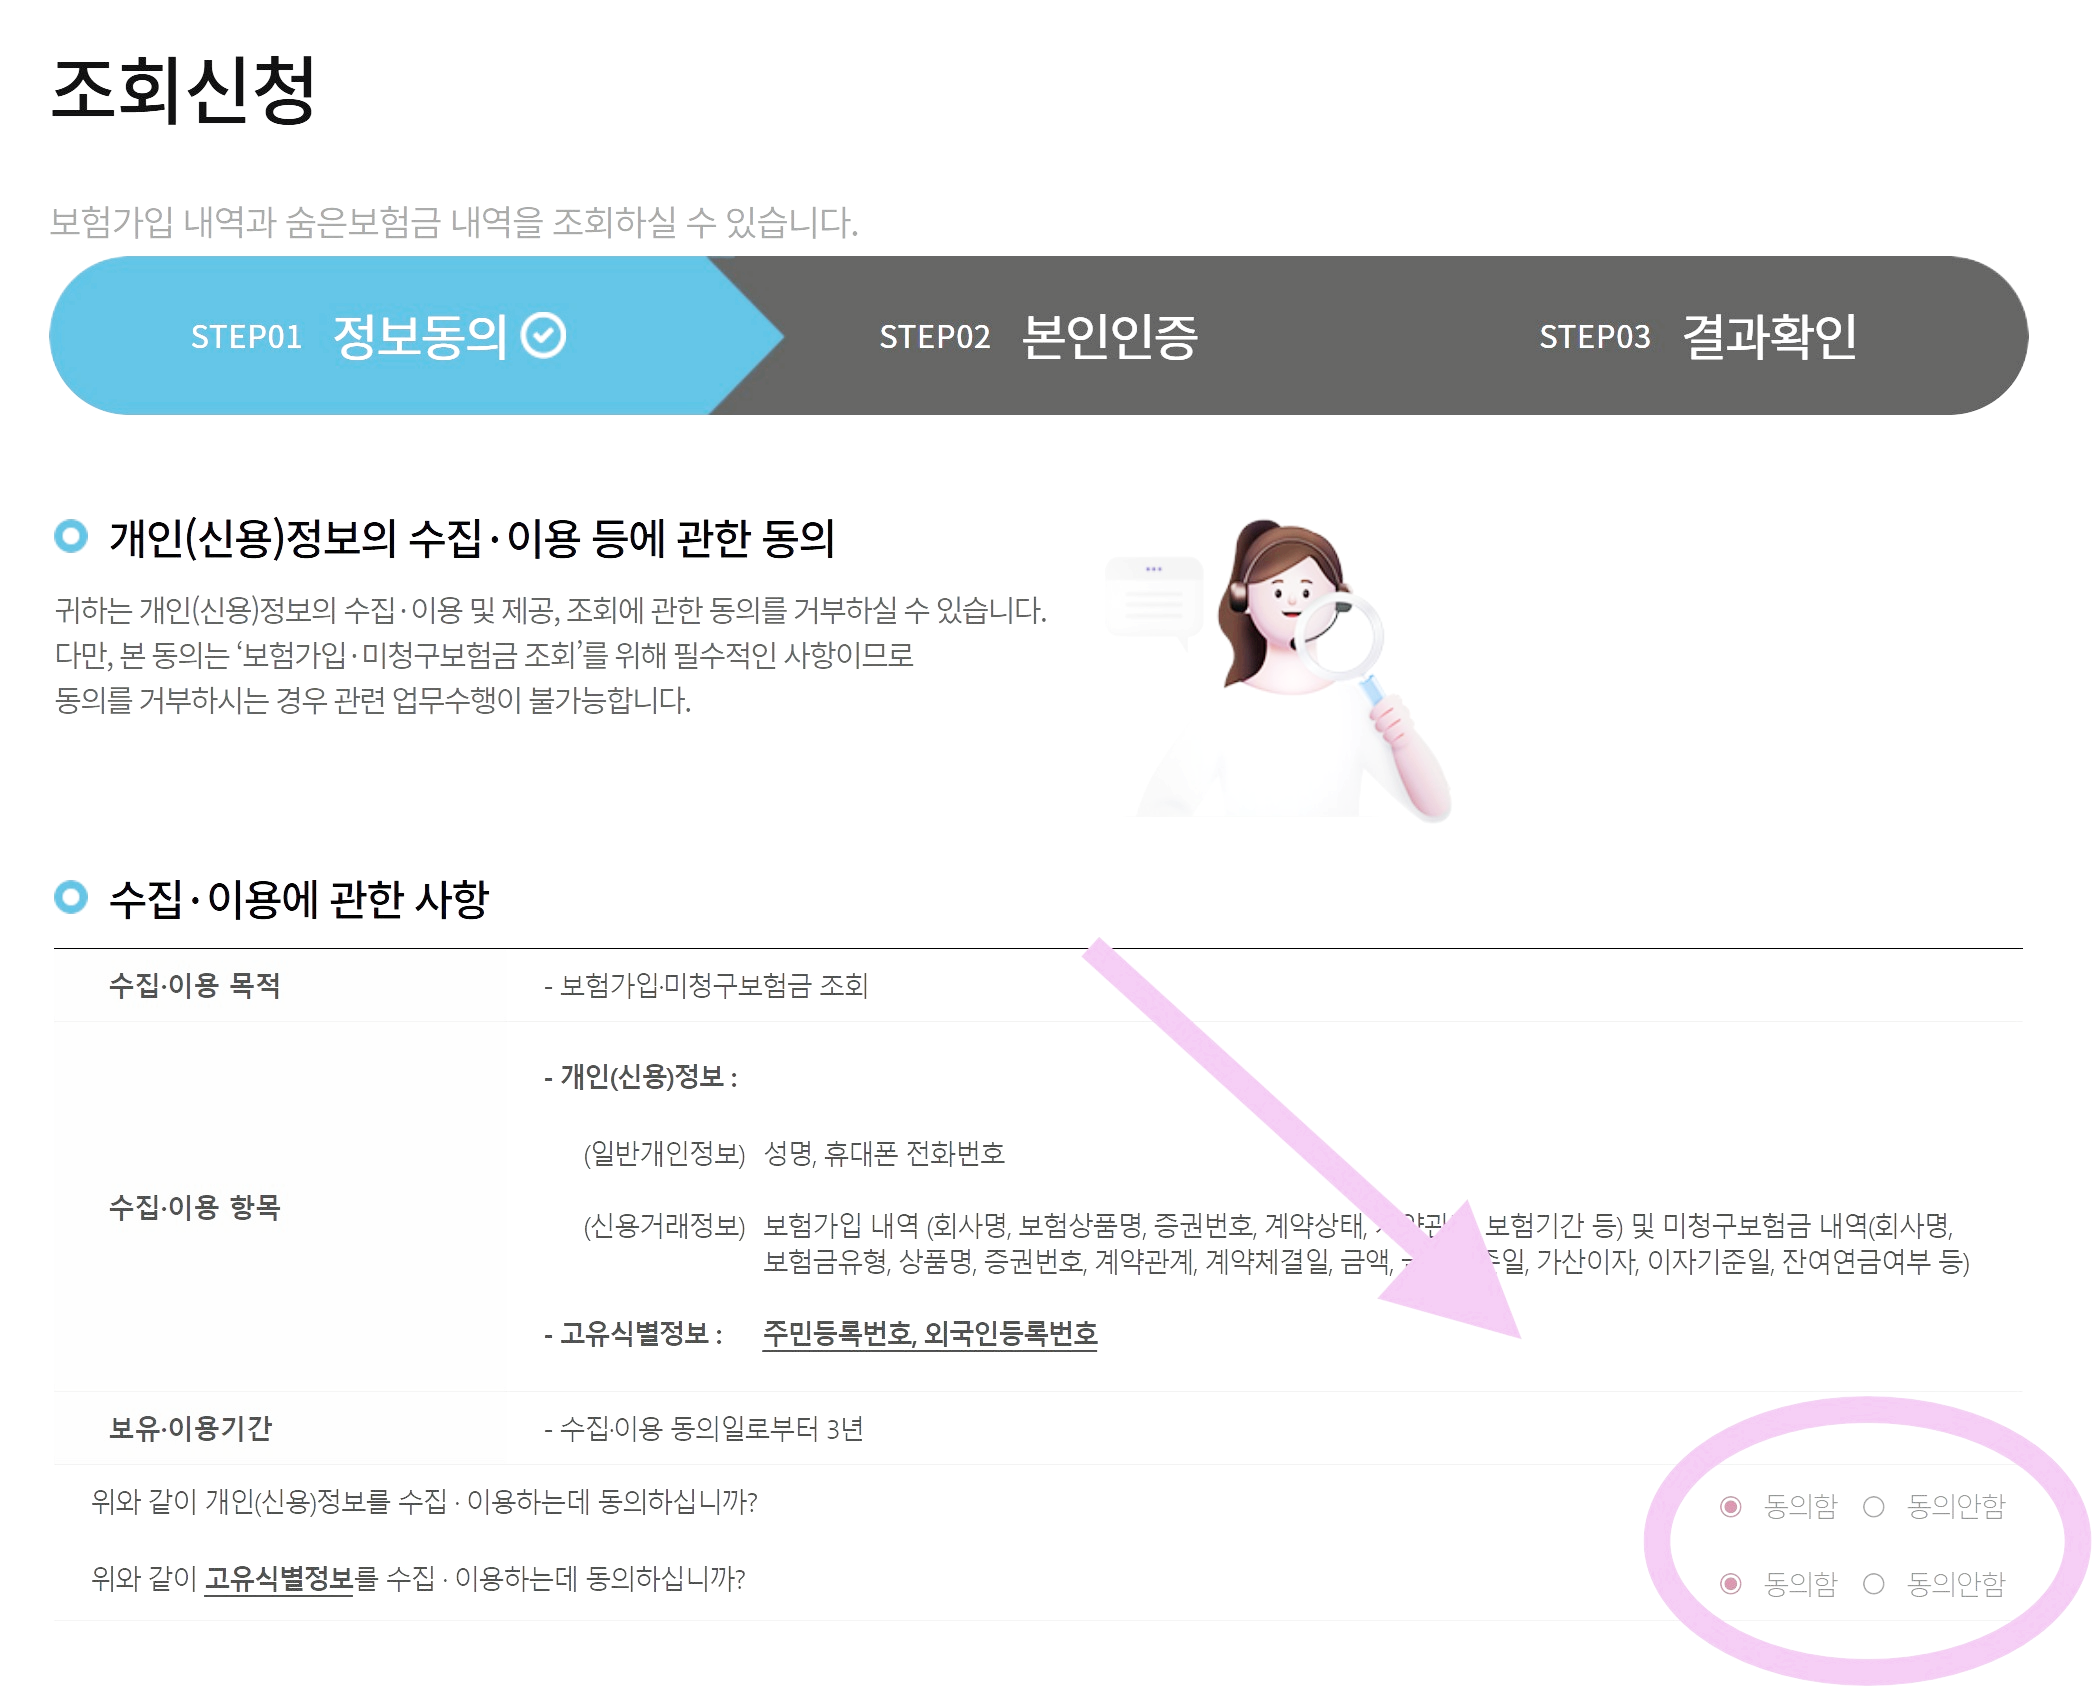Click the 조회신청 page title
This screenshot has height=1687, width=2097.
[x=184, y=90]
